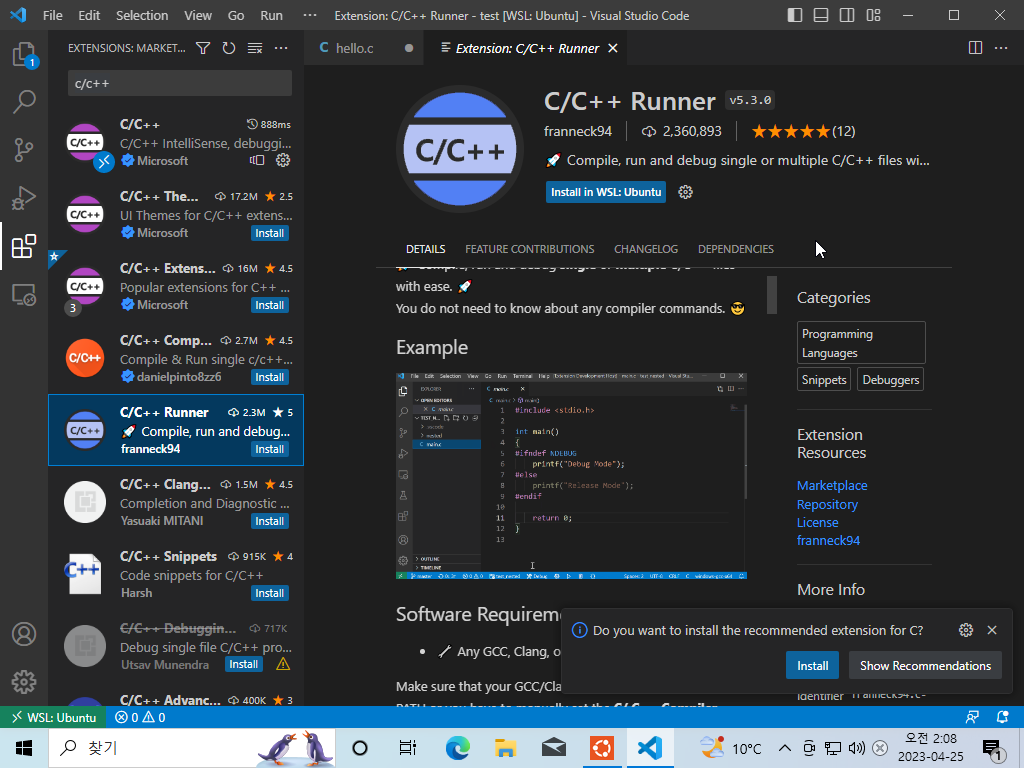1024x768 pixels.
Task: Open the Run menu
Action: (271, 15)
